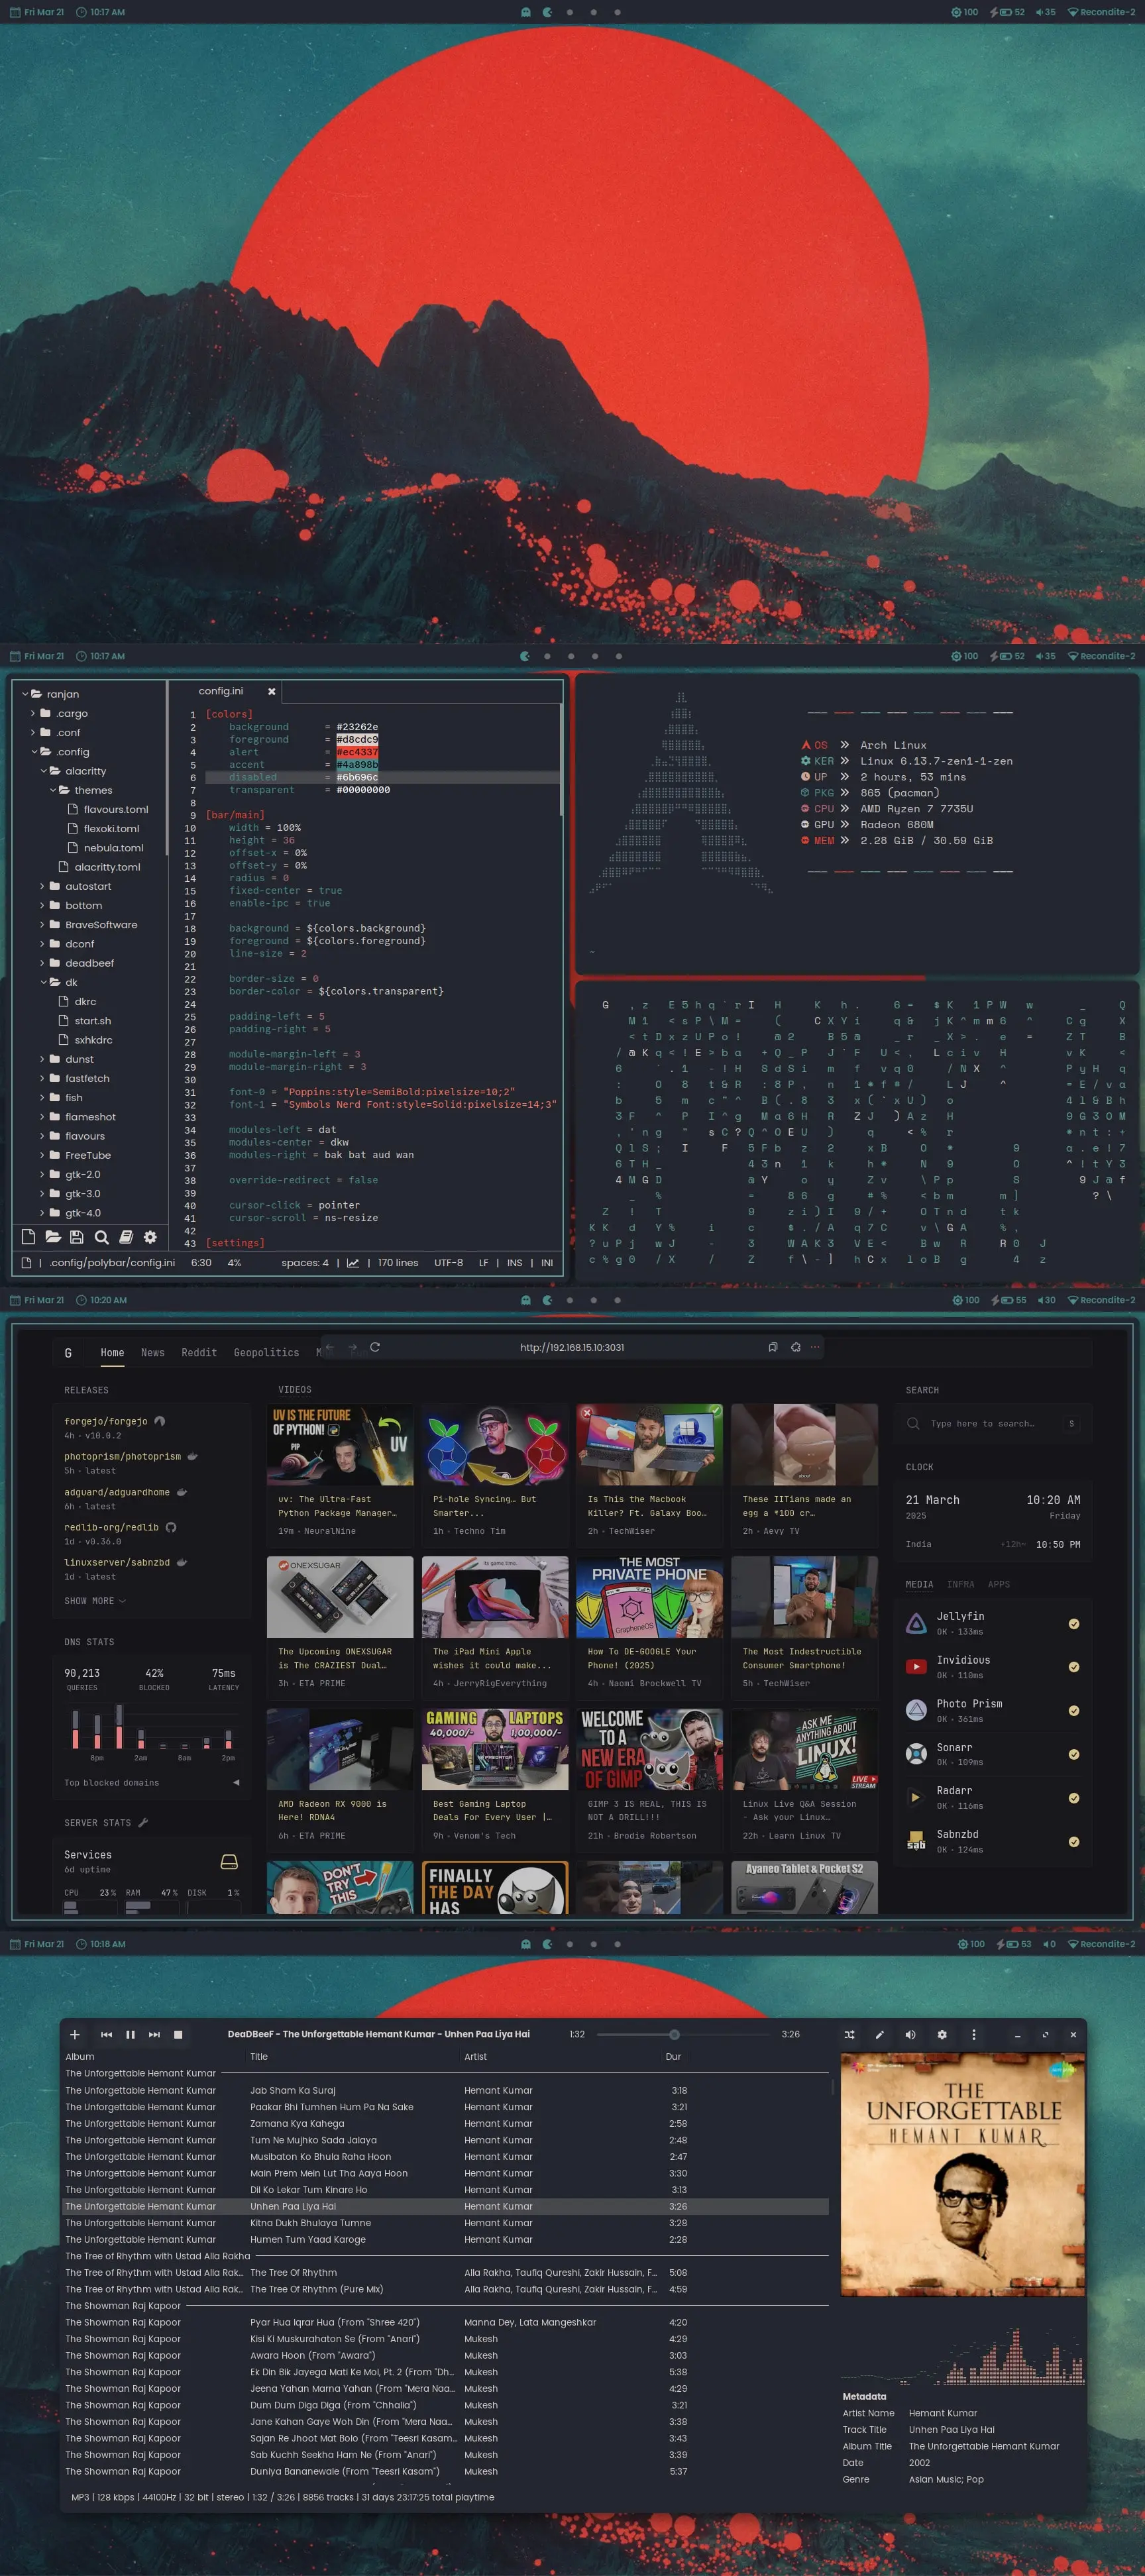The width and height of the screenshot is (1145, 2576).
Task: Open the three-dot menu in music player
Action: click(x=974, y=2034)
